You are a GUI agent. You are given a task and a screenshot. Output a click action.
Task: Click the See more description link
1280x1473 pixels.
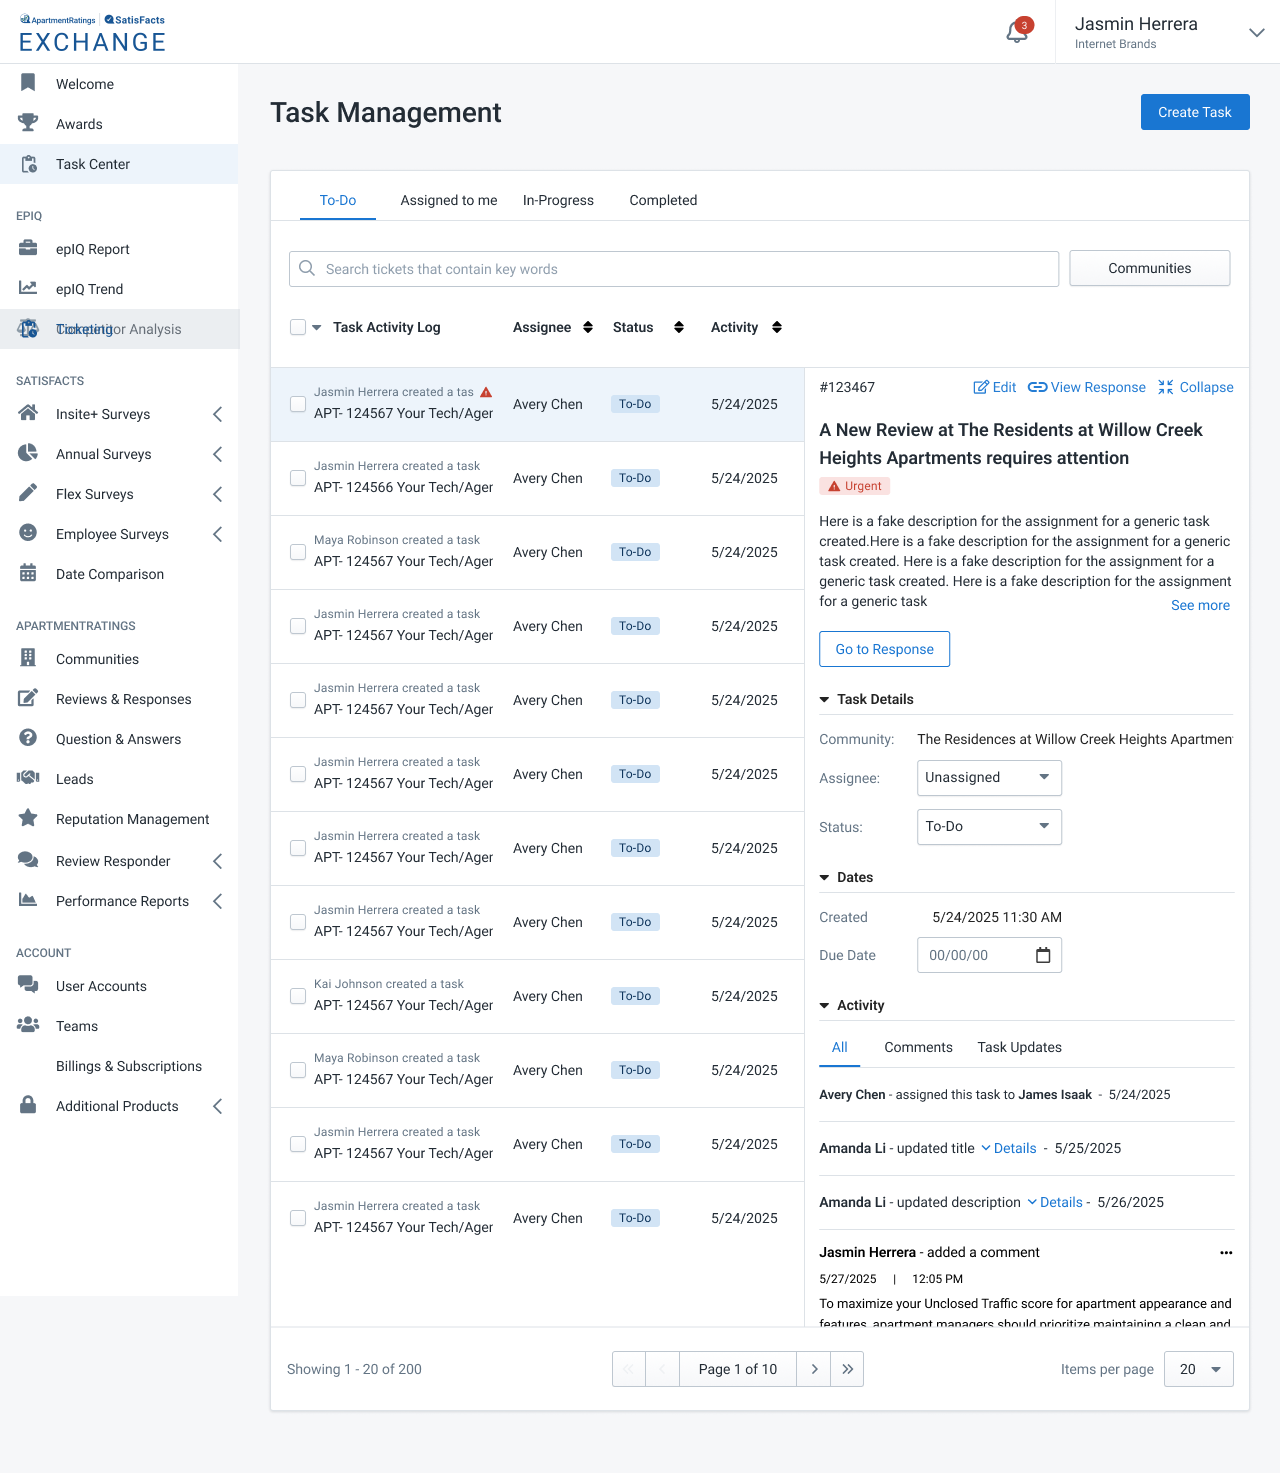coord(1200,605)
